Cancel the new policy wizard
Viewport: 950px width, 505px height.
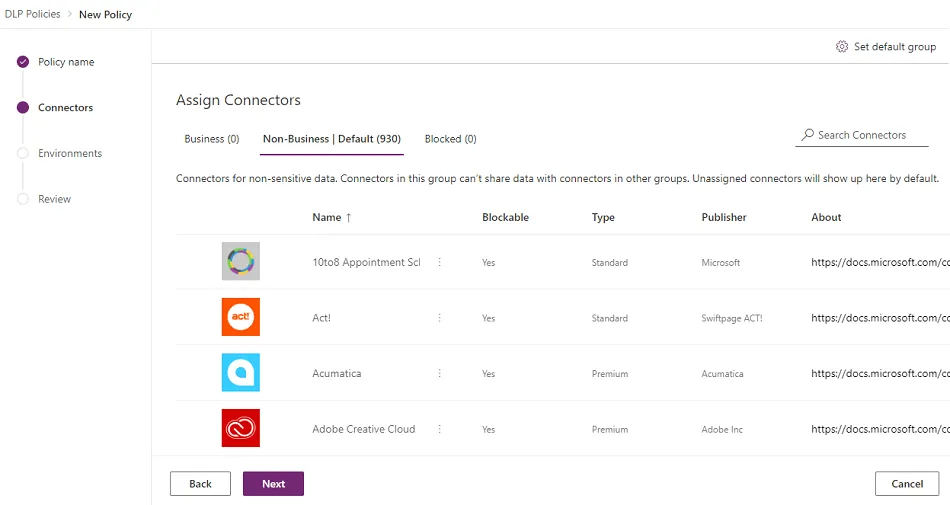[x=906, y=484]
